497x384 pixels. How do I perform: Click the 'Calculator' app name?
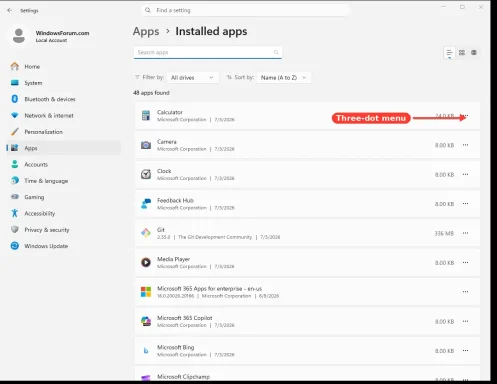point(170,112)
